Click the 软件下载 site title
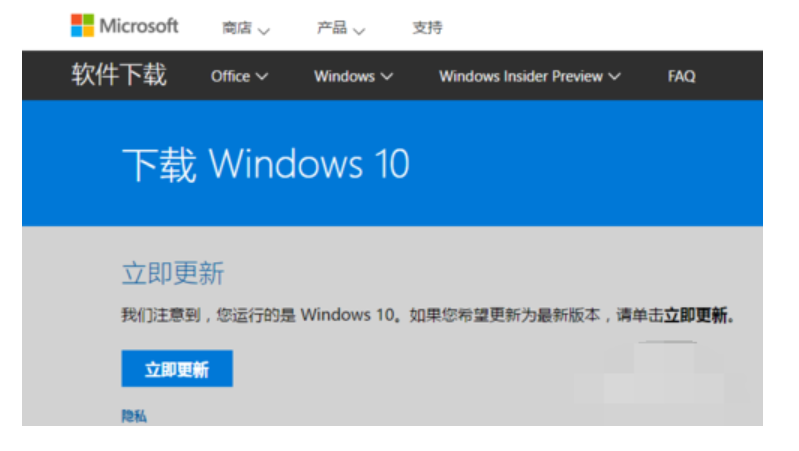Viewport: 799px width, 451px height. point(119,76)
